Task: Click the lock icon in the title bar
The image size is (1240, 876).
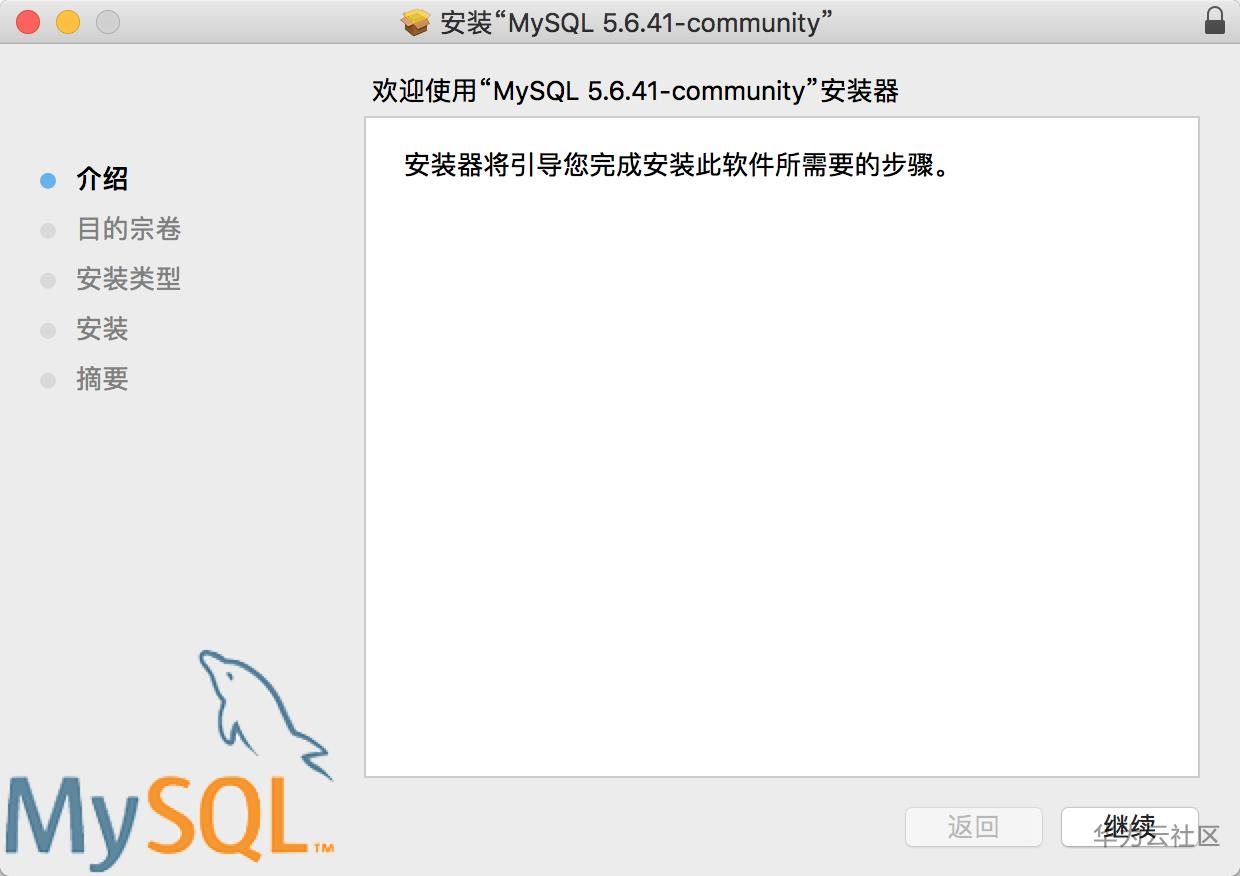Action: tap(1214, 21)
